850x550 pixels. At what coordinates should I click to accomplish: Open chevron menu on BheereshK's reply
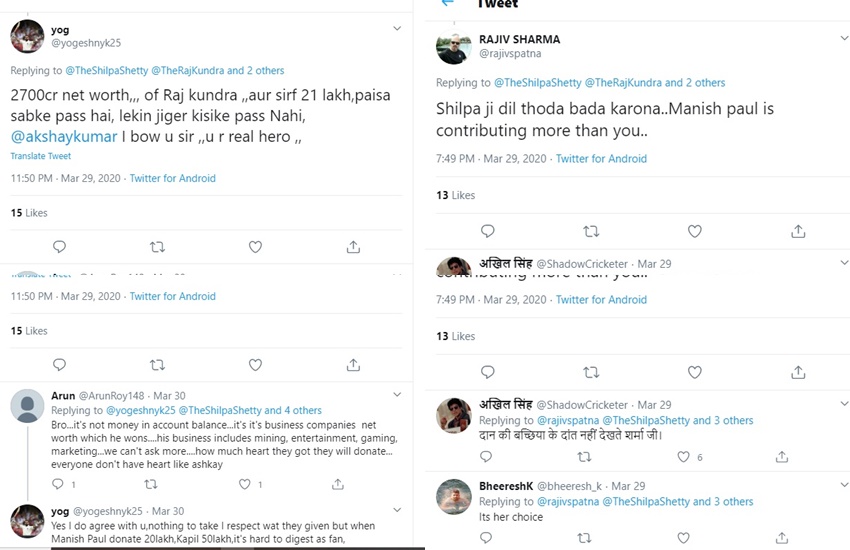click(x=841, y=485)
